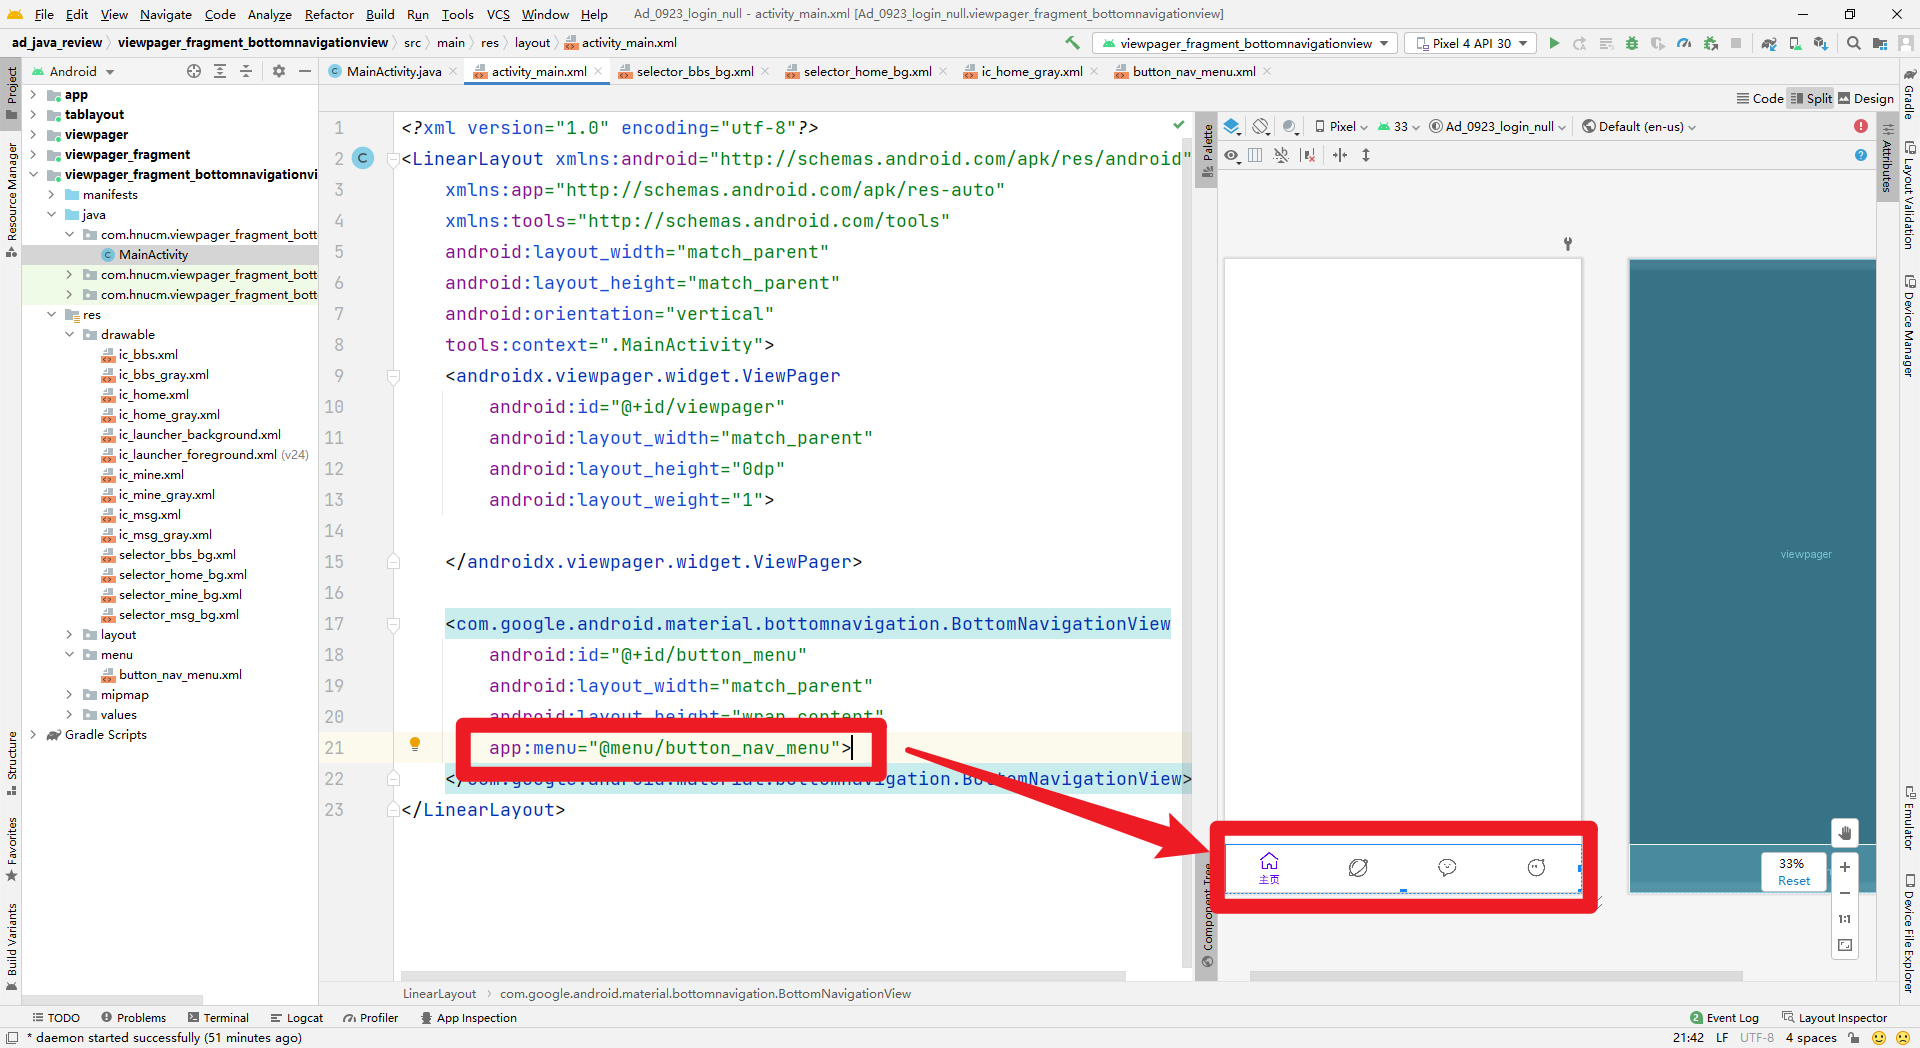This screenshot has width=1920, height=1048.
Task: Switch editor to Design view mode
Action: pyautogui.click(x=1866, y=98)
